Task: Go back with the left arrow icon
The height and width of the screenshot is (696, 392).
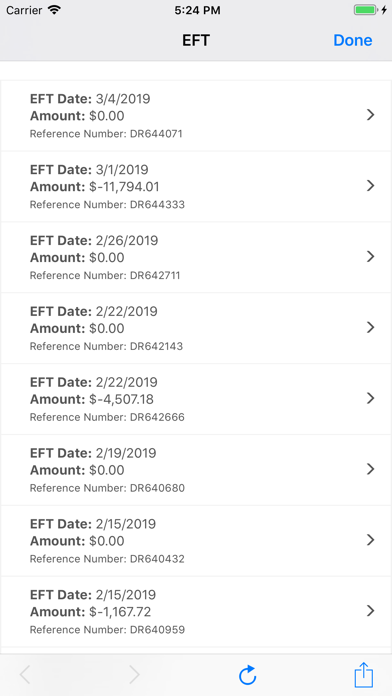Action: [x=25, y=675]
